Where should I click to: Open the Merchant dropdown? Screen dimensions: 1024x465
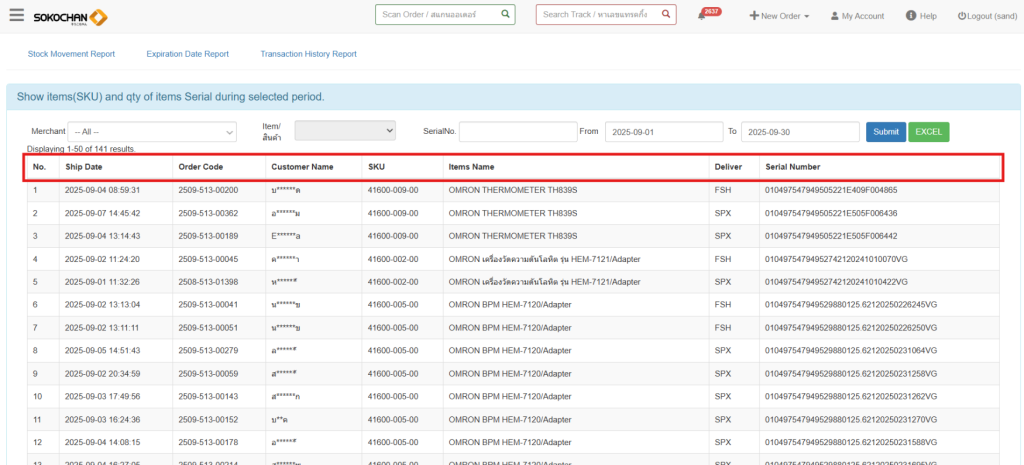pos(152,131)
